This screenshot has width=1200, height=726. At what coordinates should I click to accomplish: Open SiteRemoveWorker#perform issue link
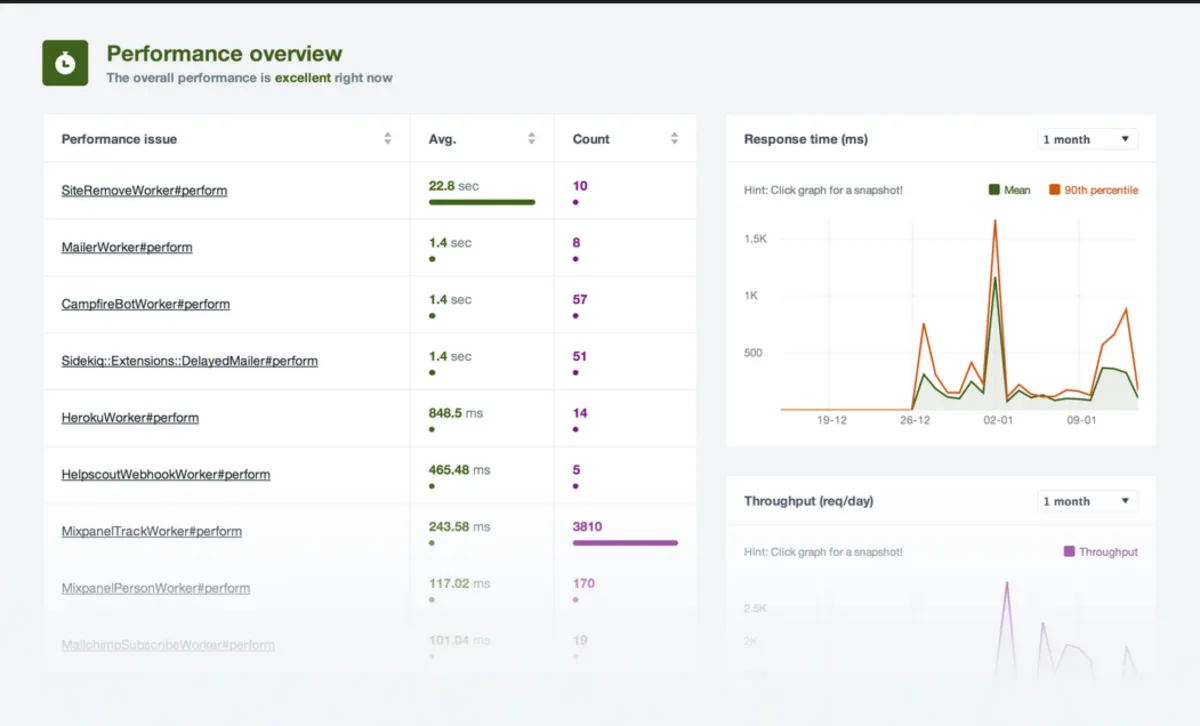[x=144, y=190]
